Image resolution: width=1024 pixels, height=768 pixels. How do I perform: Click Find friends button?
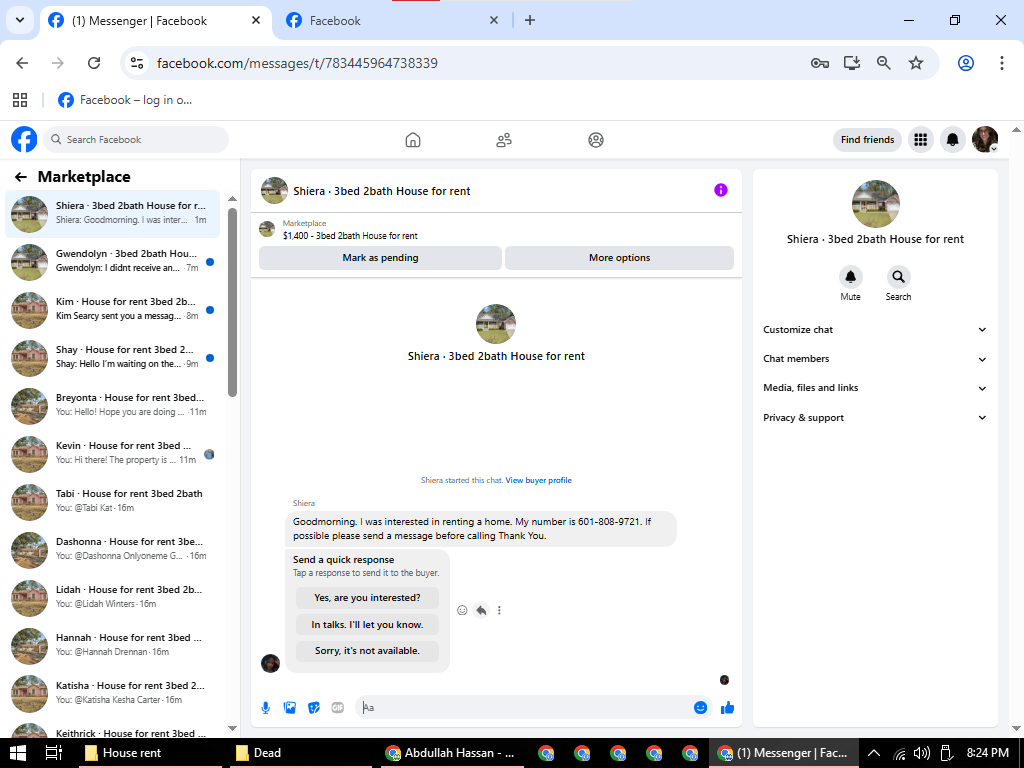867,140
